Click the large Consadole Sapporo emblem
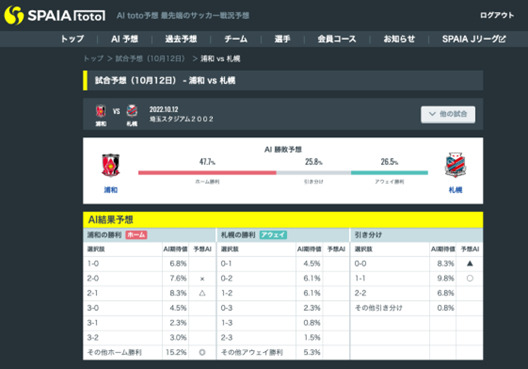This screenshot has height=369, width=528. tap(455, 165)
